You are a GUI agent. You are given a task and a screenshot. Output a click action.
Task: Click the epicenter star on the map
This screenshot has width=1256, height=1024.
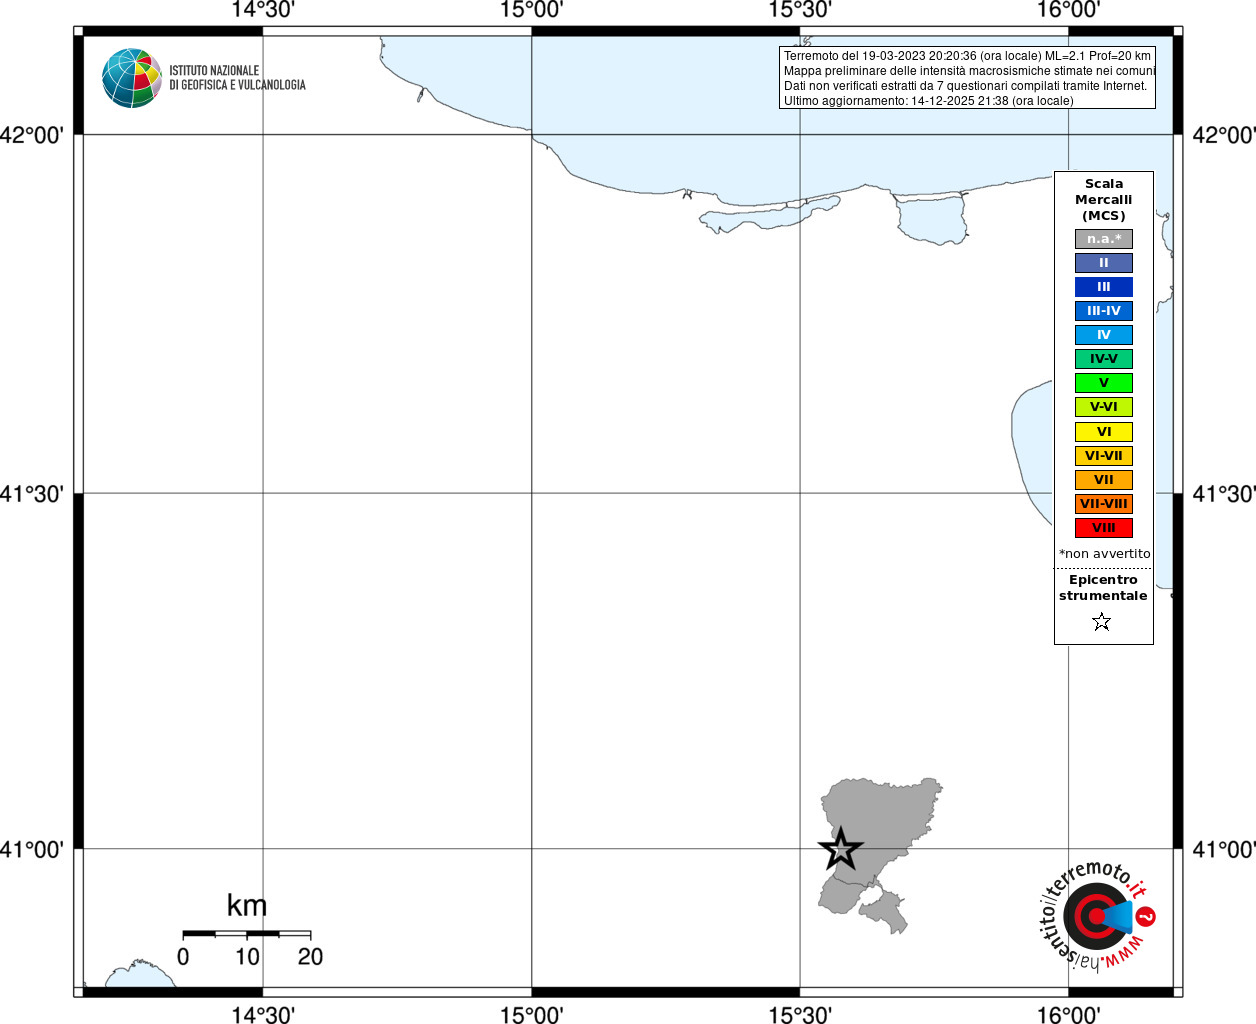[x=841, y=849]
